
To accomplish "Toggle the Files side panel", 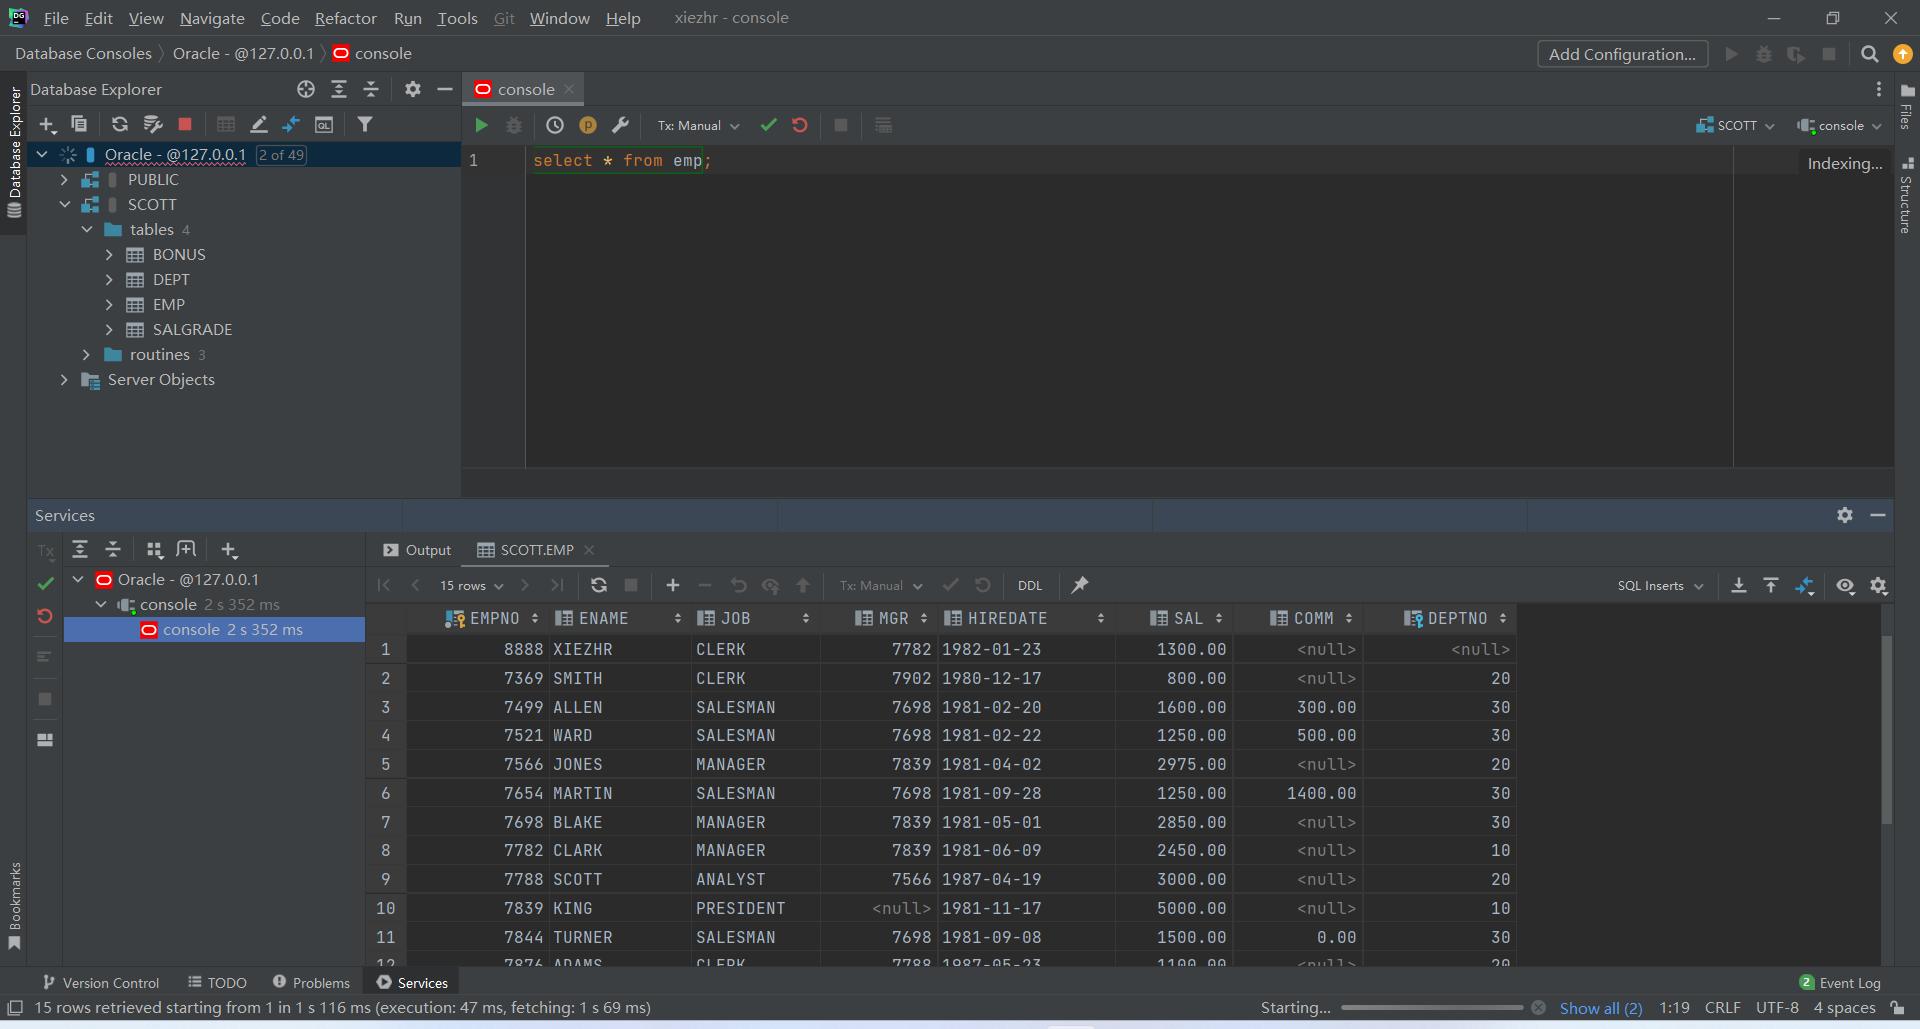I will (1906, 106).
